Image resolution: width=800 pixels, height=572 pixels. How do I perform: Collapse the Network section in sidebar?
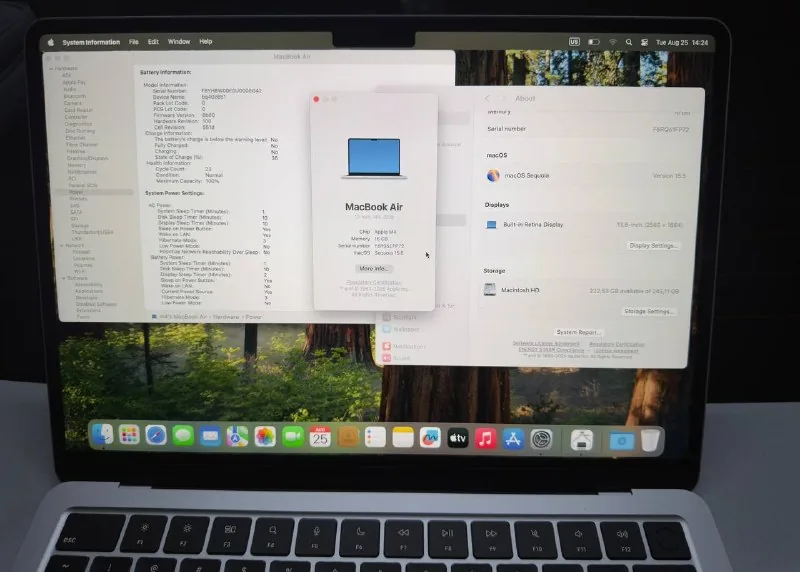(x=62, y=245)
